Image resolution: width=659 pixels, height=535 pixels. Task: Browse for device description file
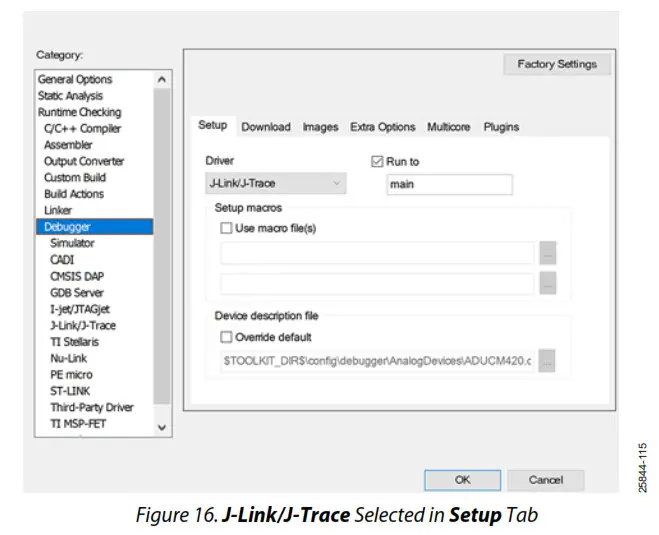coord(547,361)
